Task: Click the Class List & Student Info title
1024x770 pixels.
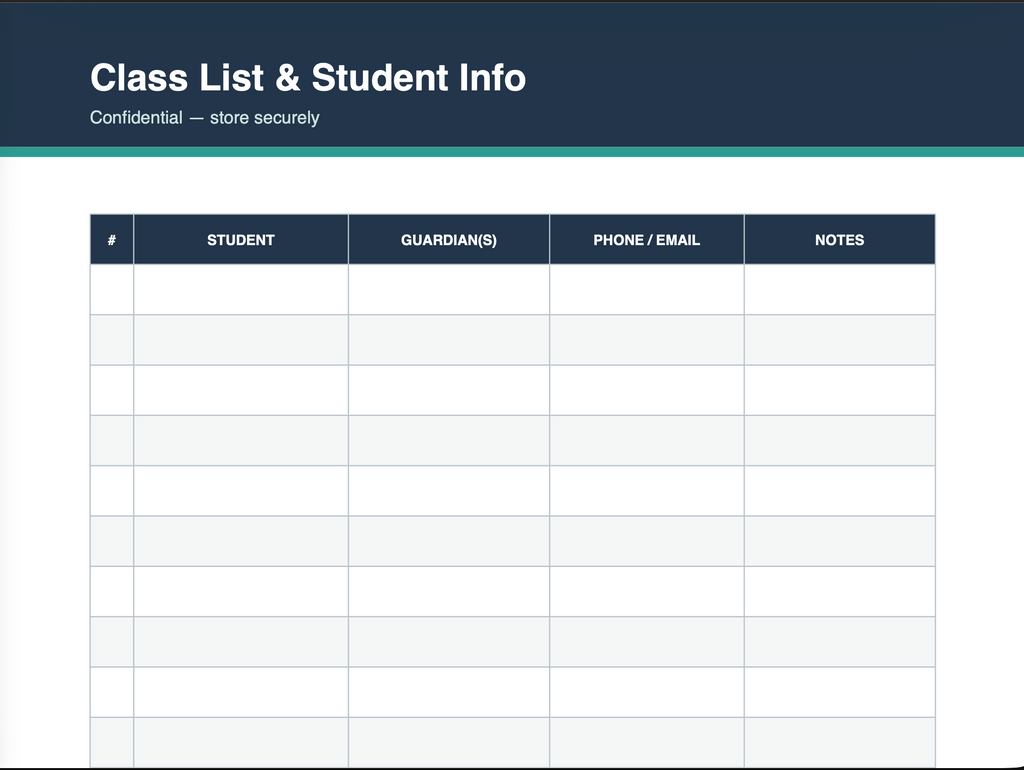Action: tap(308, 78)
